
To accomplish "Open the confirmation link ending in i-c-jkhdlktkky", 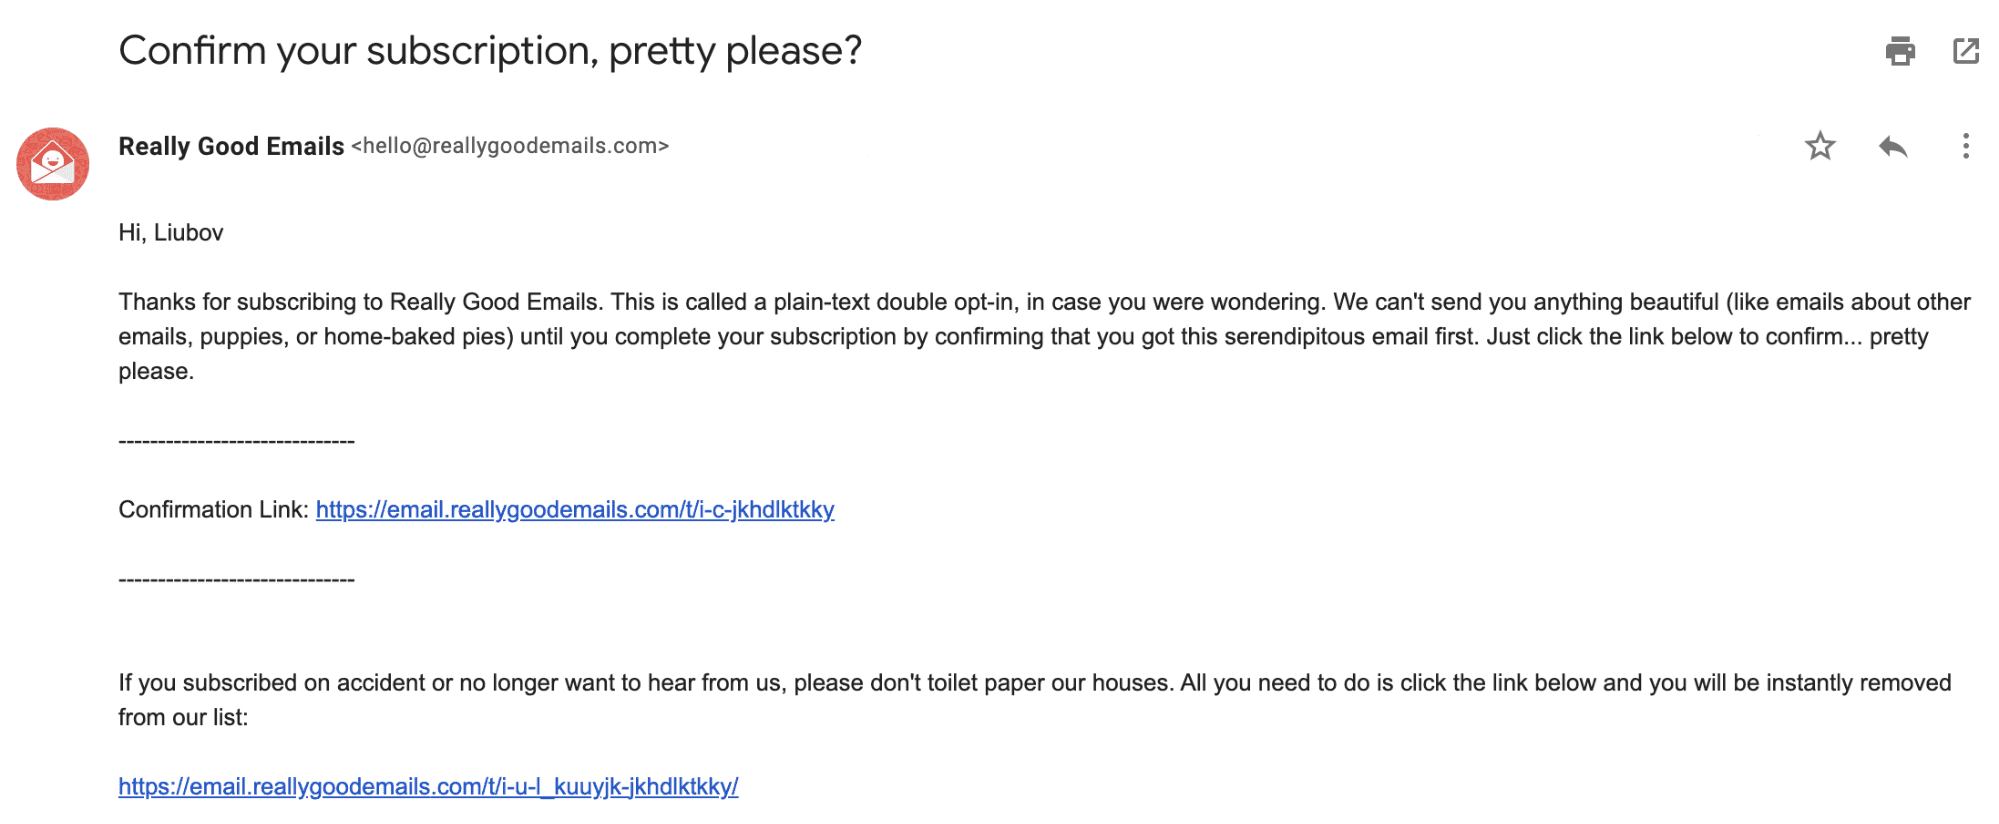I will point(575,509).
